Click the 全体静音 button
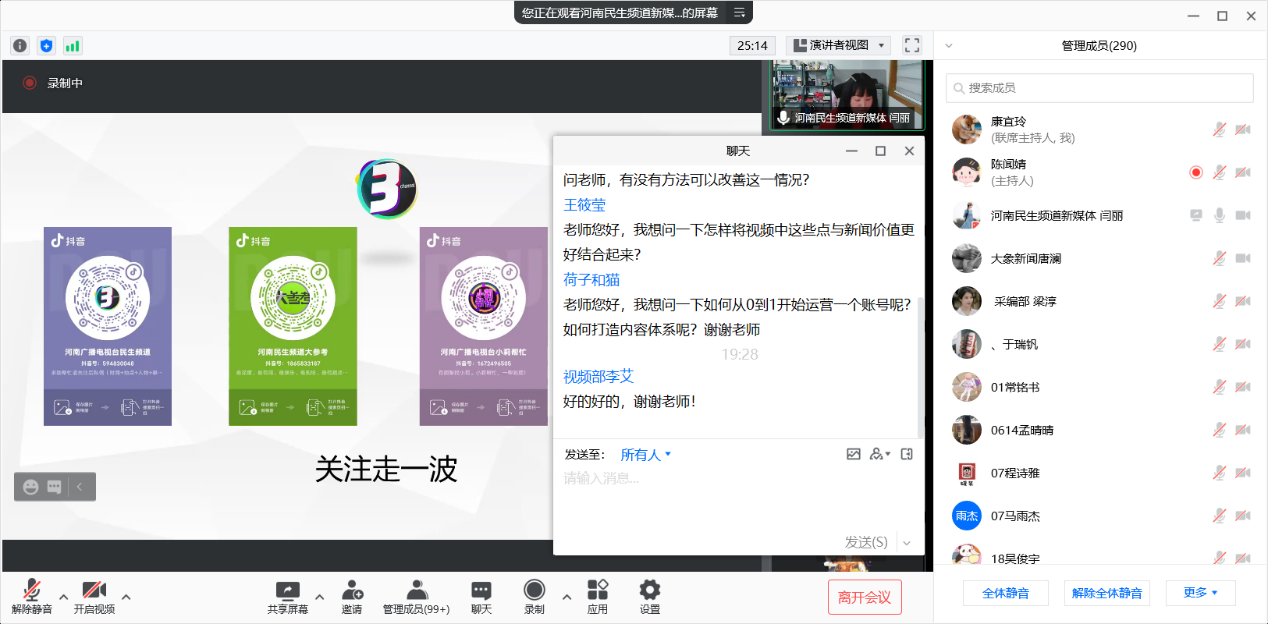Image resolution: width=1268 pixels, height=624 pixels. pos(1004,593)
